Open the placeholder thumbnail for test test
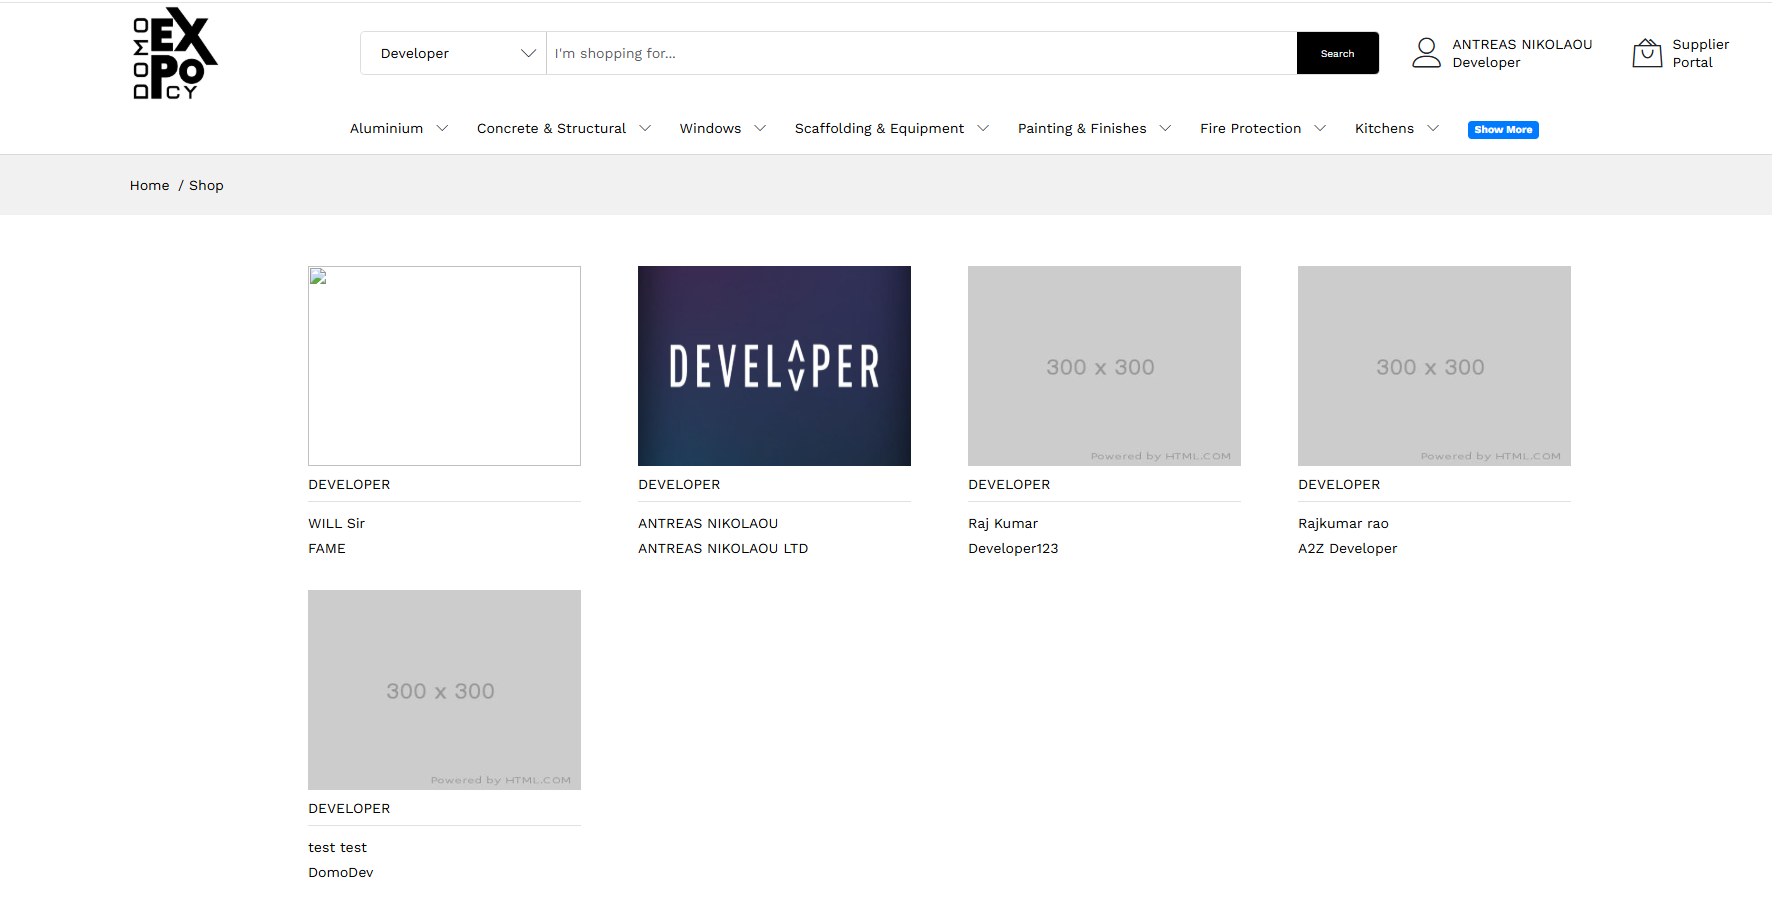This screenshot has width=1772, height=901. coord(444,690)
